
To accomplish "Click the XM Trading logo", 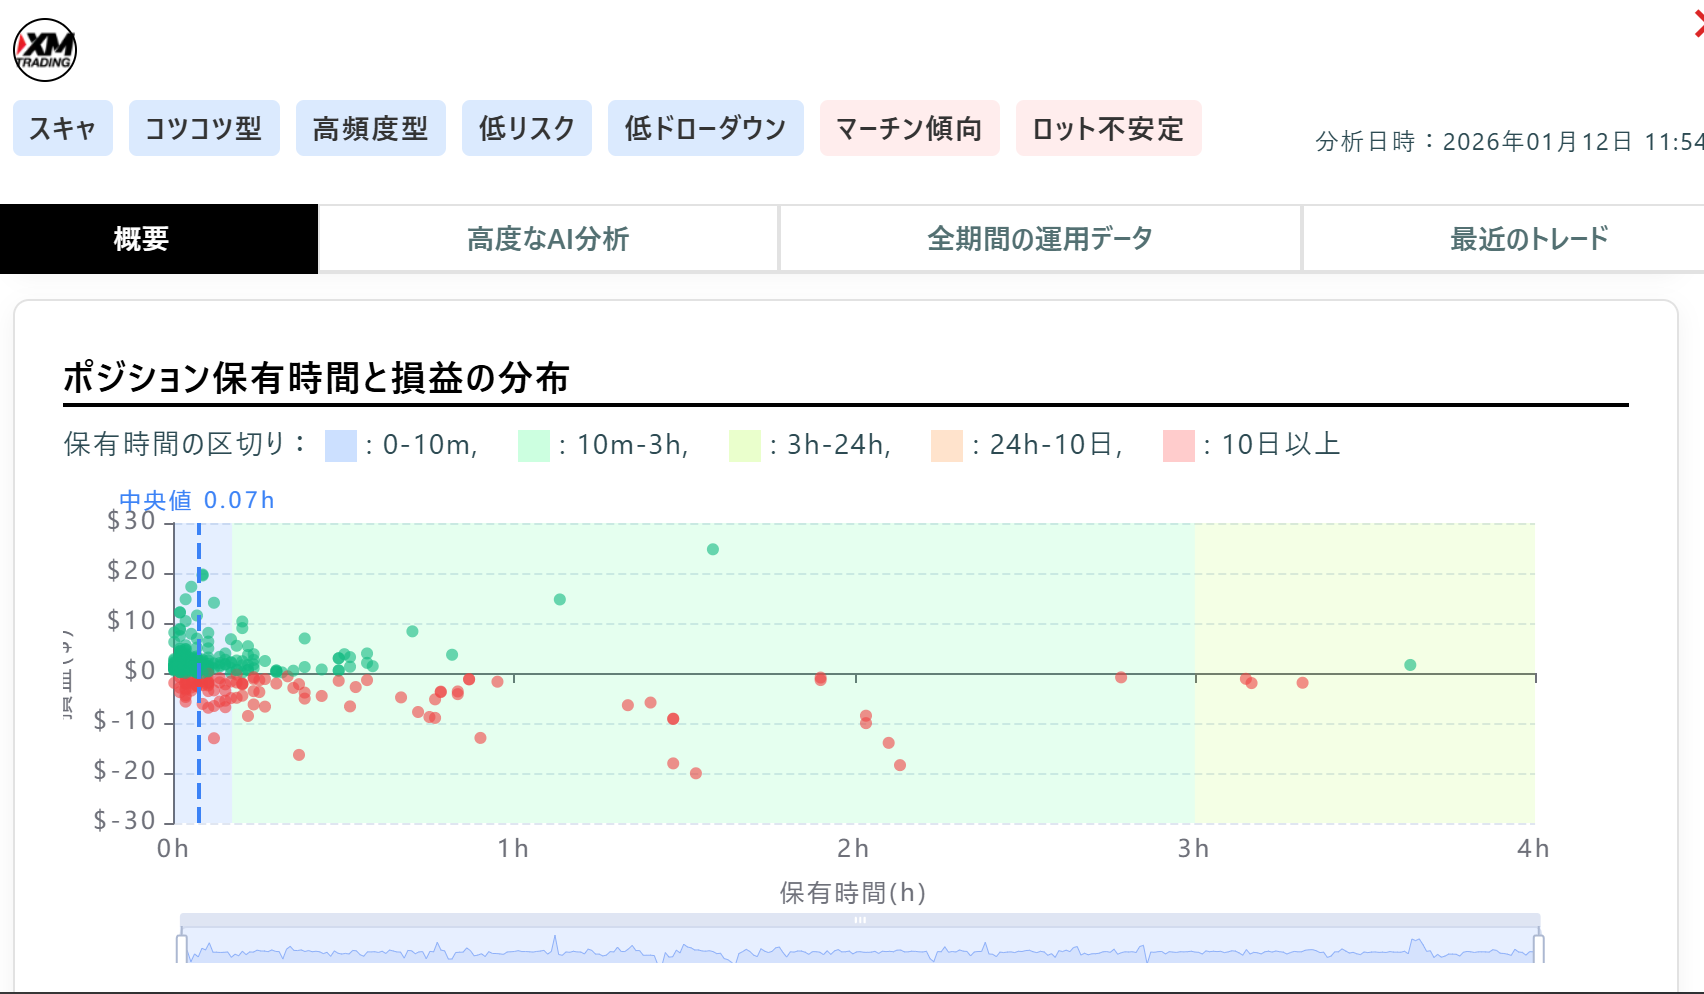I will [44, 48].
